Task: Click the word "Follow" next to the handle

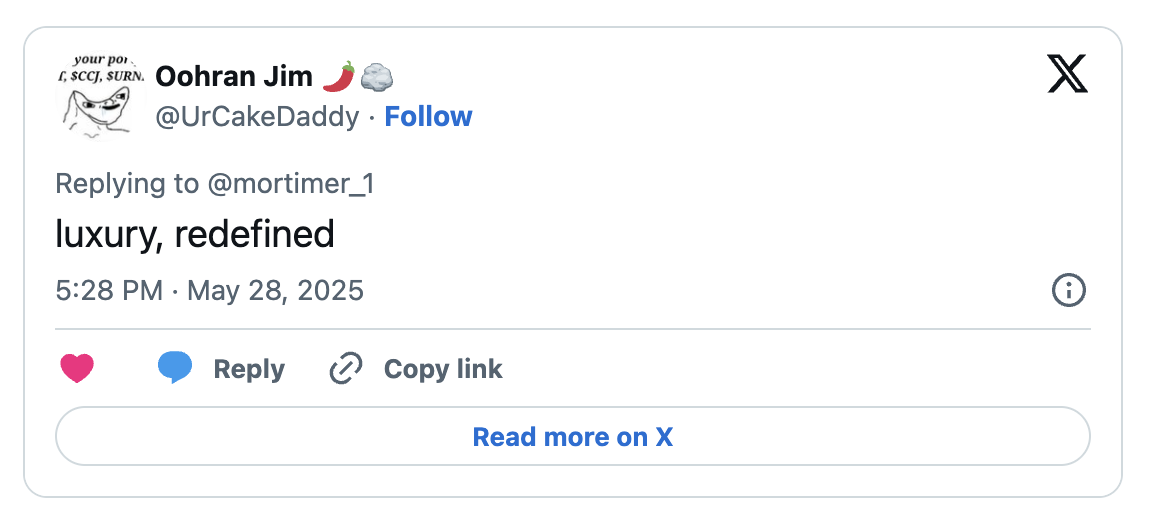Action: click(428, 116)
